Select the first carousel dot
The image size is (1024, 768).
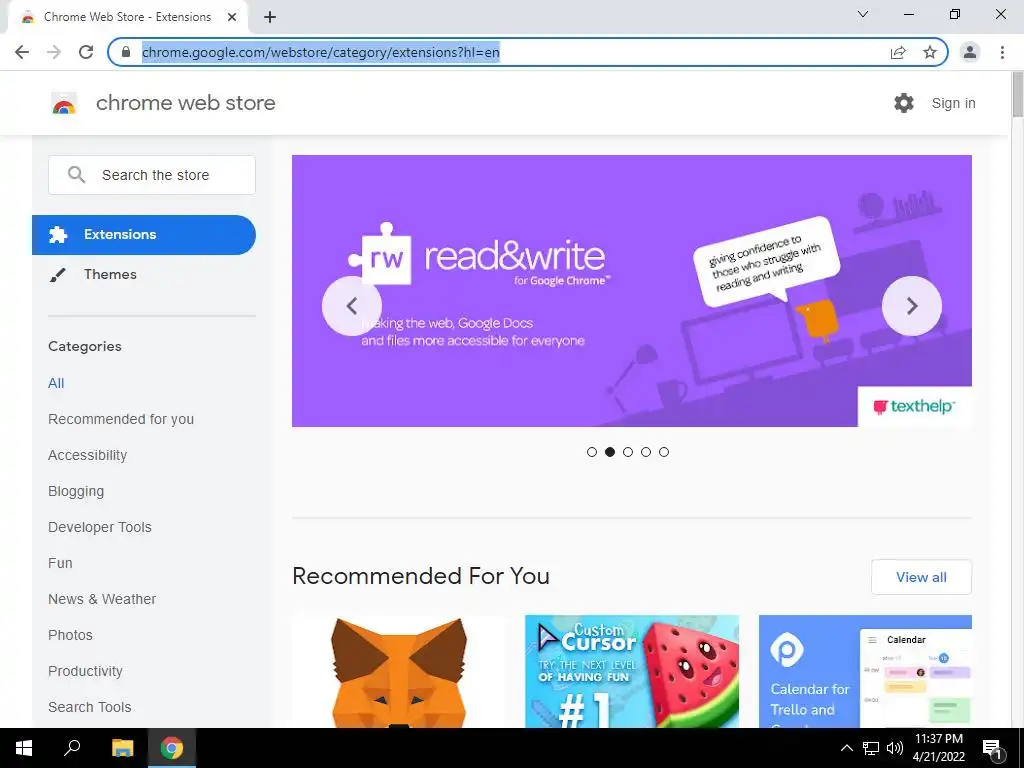point(592,452)
